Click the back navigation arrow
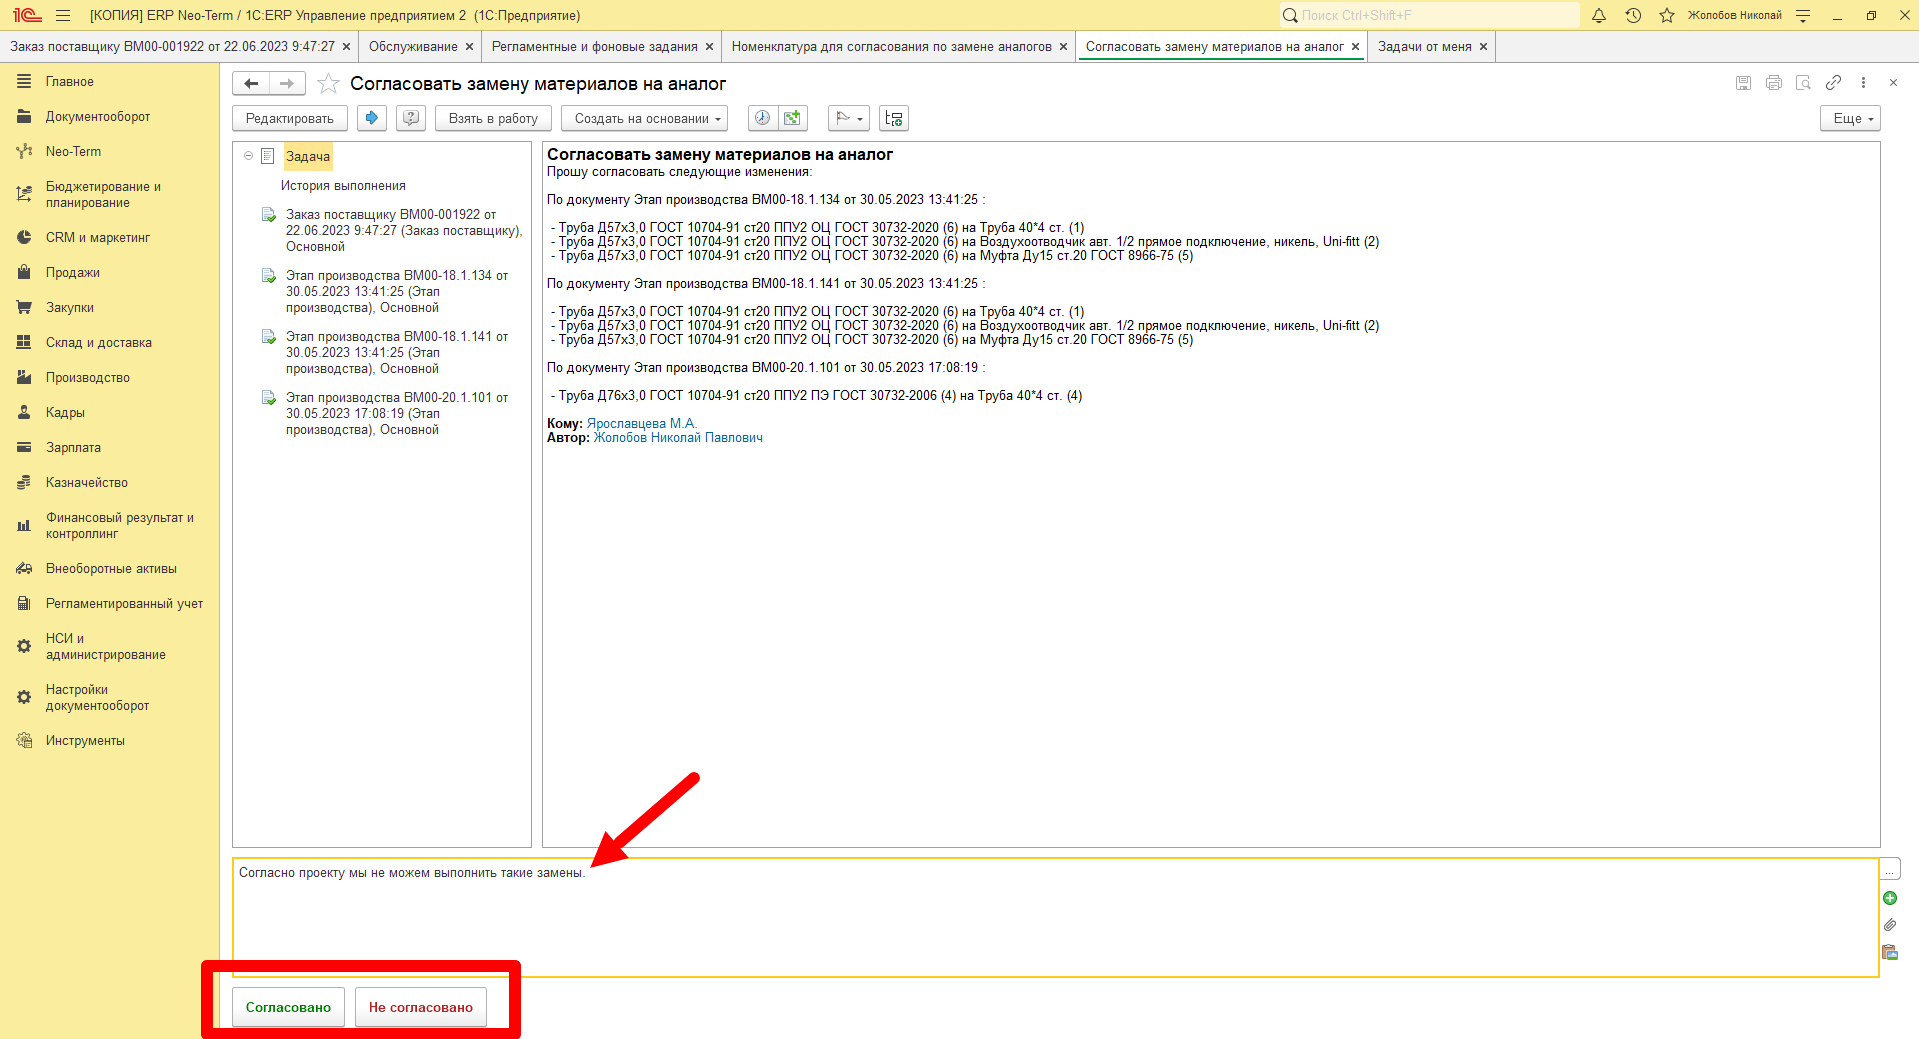 [251, 84]
